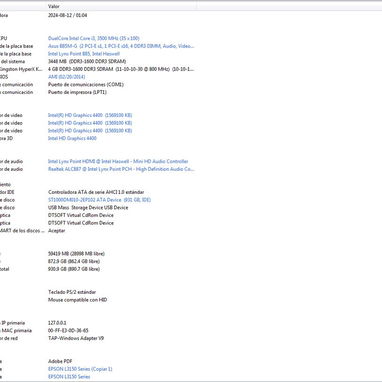Viewport: 382px width, 382px height.
Task: Open the Intel Lynx Point HDMI audio link
Action: (x=118, y=161)
